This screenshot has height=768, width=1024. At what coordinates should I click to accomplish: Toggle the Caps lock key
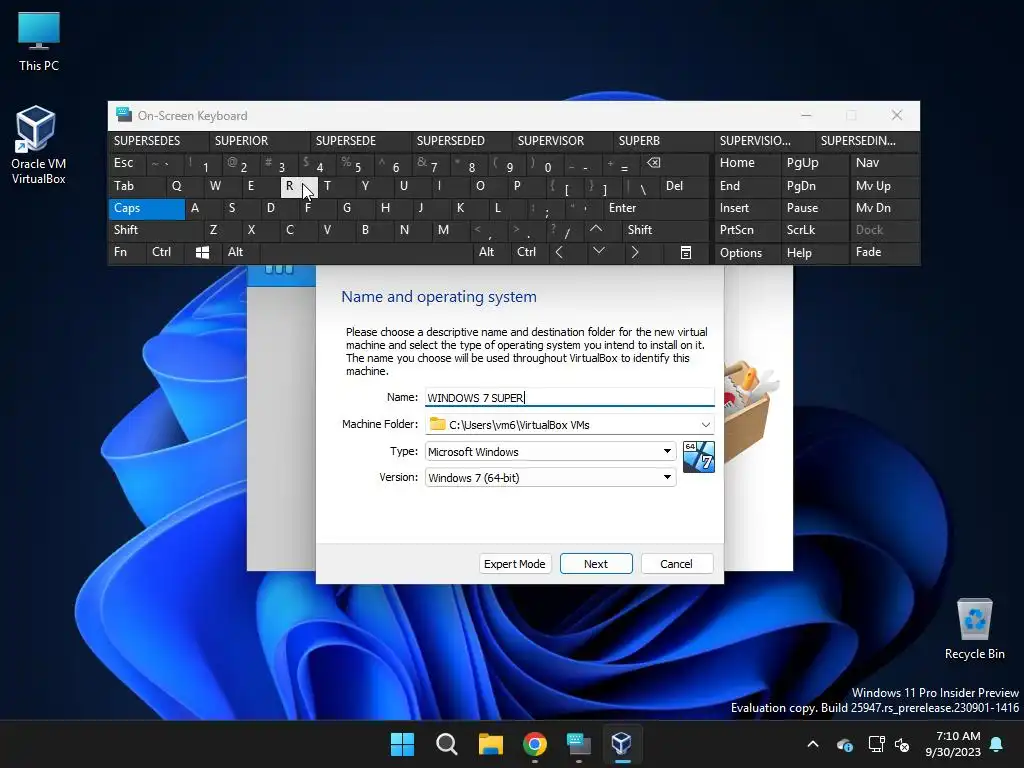(x=146, y=208)
